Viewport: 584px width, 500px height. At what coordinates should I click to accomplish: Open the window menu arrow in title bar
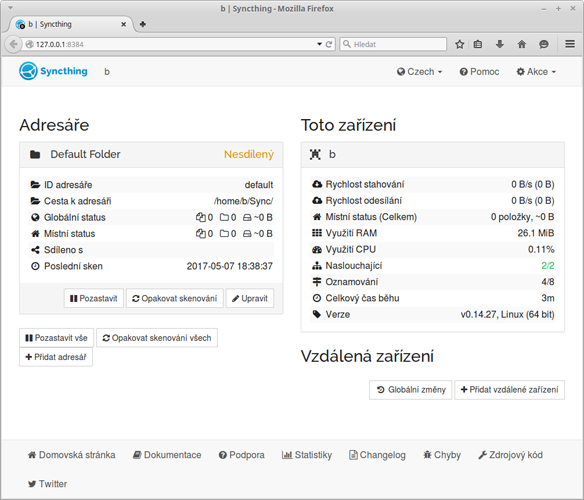point(10,8)
